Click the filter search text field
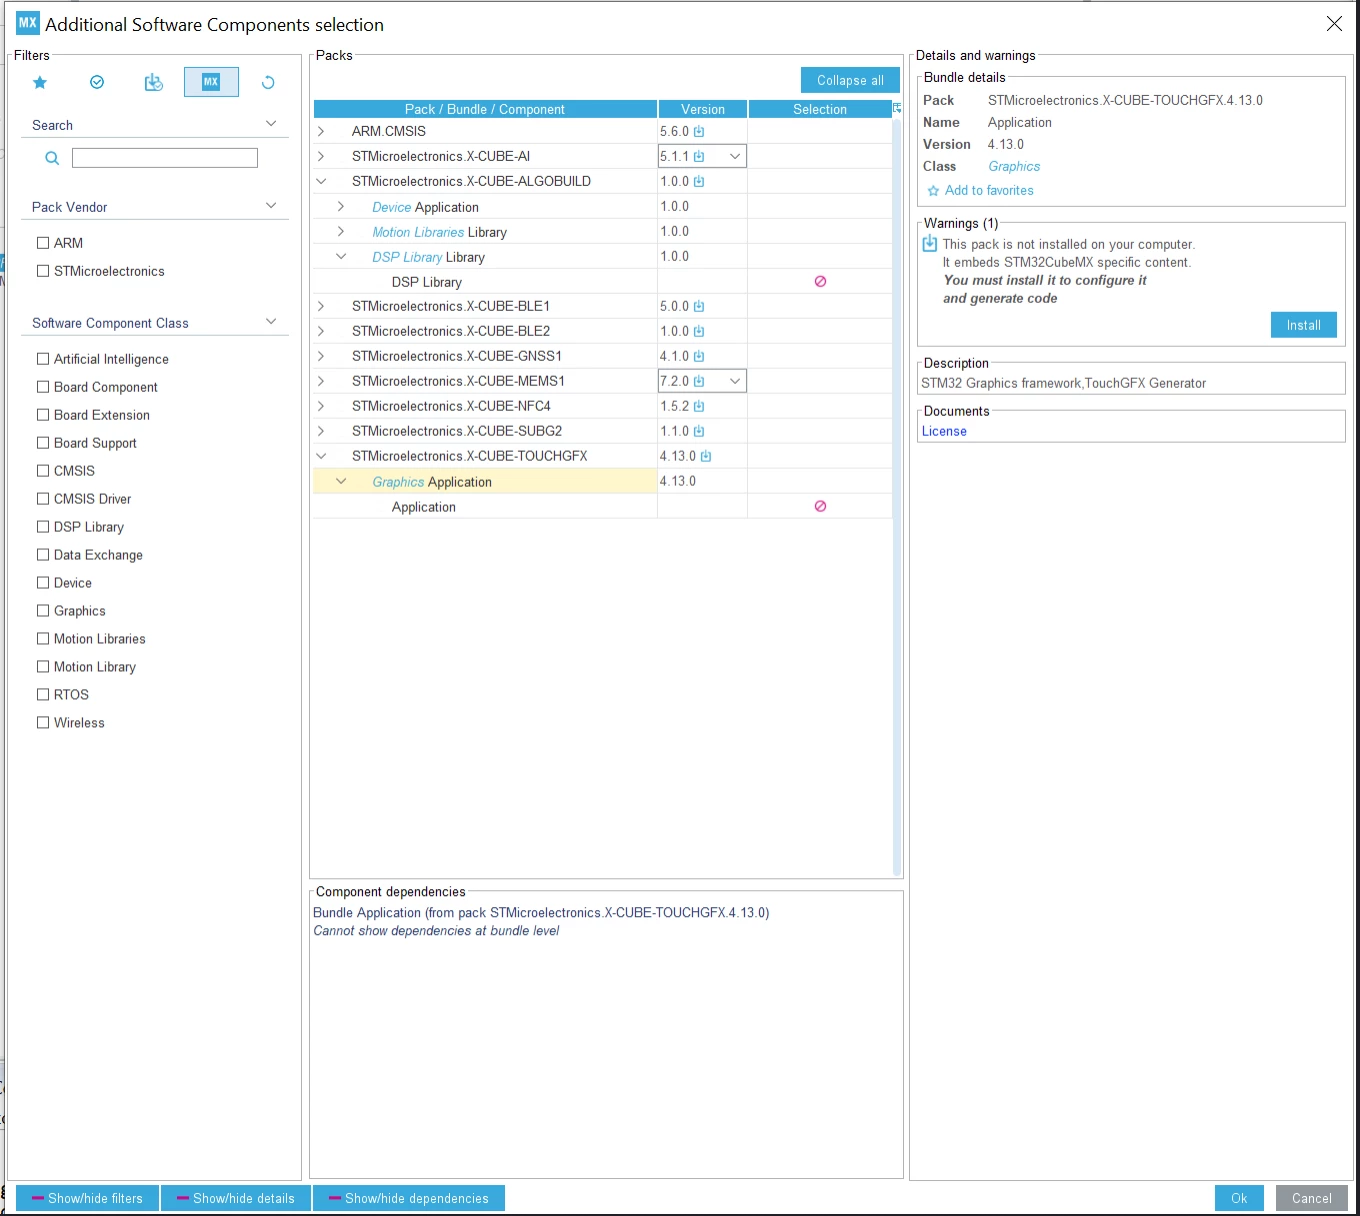Image resolution: width=1360 pixels, height=1216 pixels. pos(165,158)
